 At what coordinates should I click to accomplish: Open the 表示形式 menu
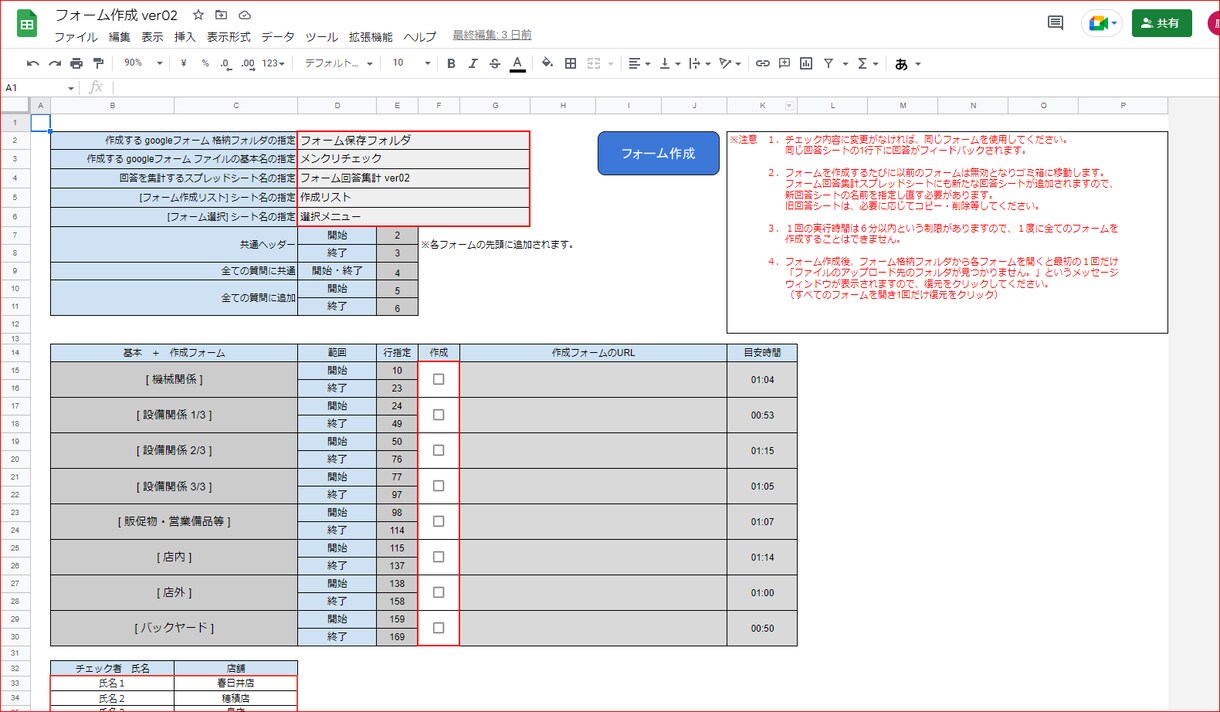point(228,37)
